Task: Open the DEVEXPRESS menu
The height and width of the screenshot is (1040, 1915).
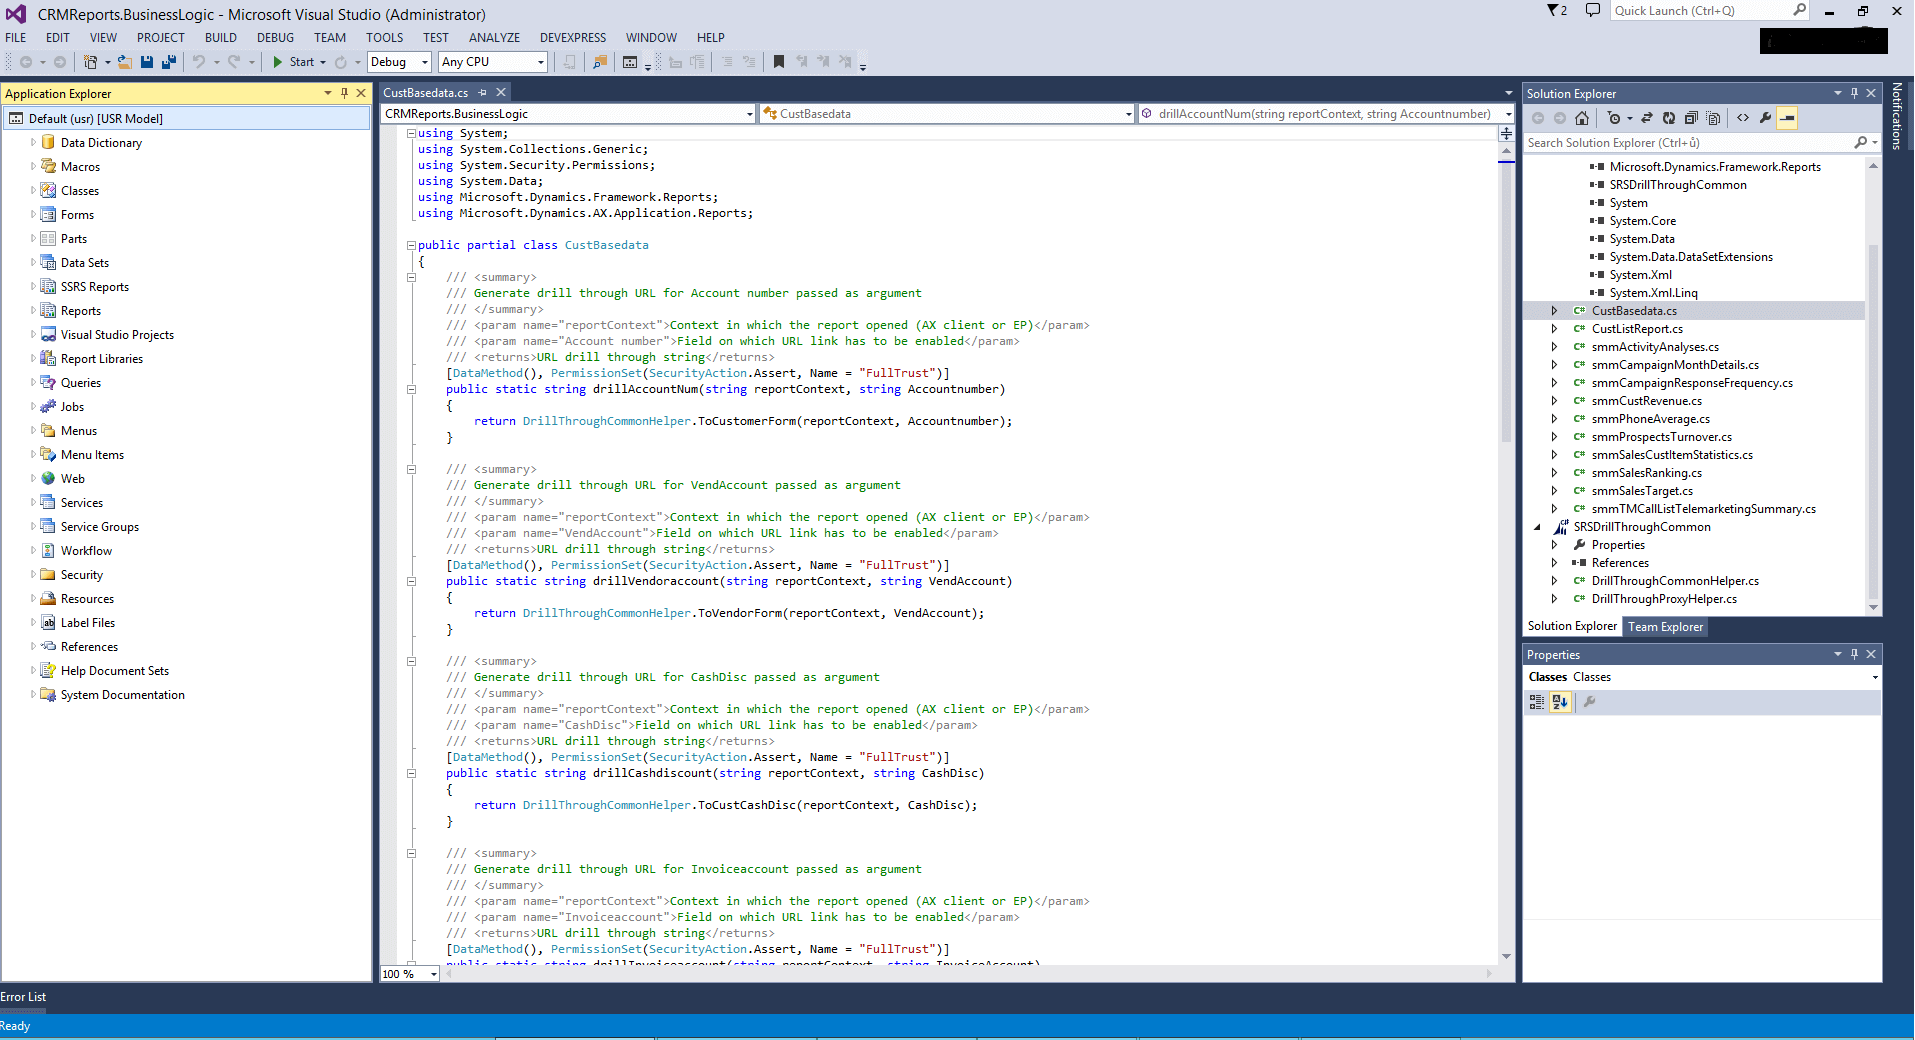Action: [573, 38]
